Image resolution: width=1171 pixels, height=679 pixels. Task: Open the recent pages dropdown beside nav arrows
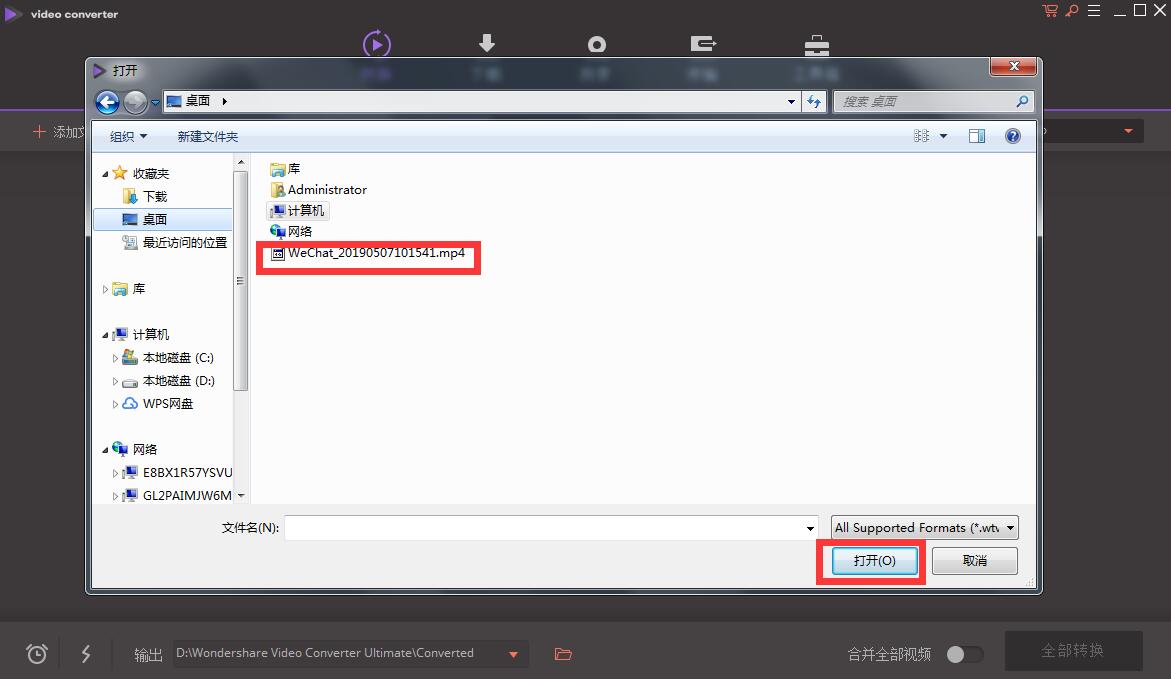[155, 102]
